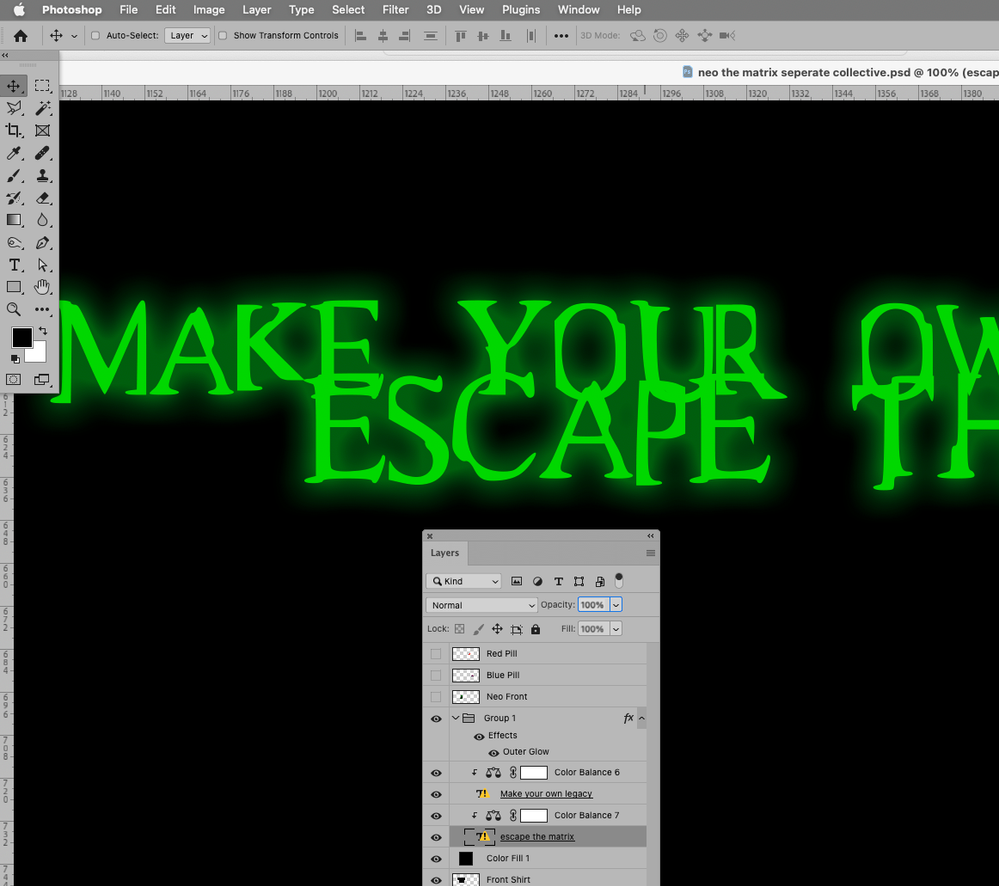Grab the Zoom tool

[14, 309]
